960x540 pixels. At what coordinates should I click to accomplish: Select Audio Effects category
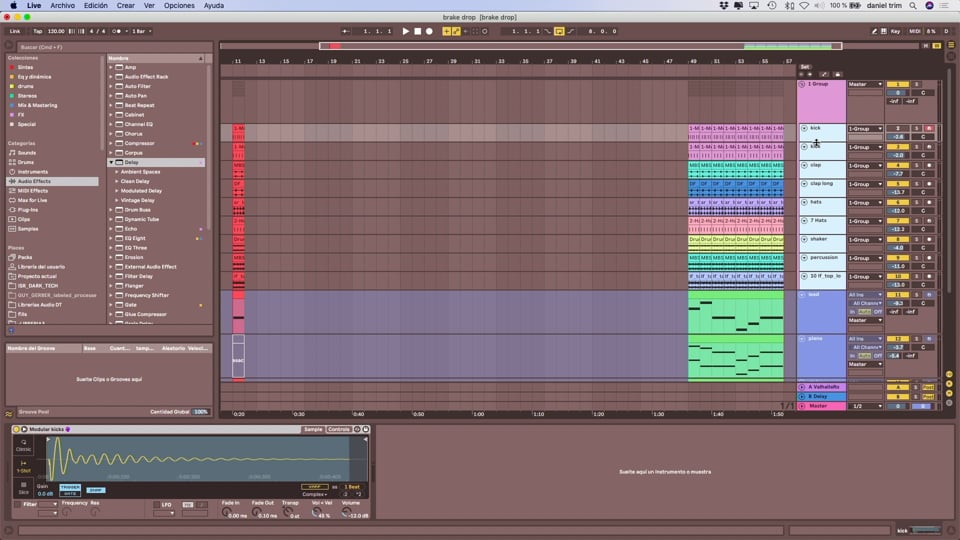click(x=34, y=181)
